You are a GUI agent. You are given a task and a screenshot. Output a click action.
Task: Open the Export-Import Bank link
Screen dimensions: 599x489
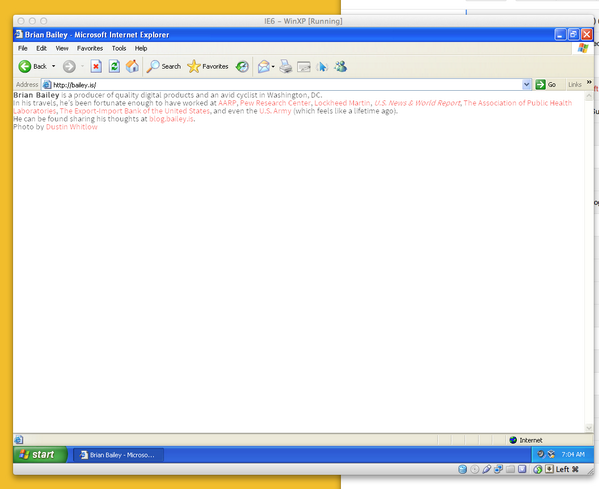[135, 111]
